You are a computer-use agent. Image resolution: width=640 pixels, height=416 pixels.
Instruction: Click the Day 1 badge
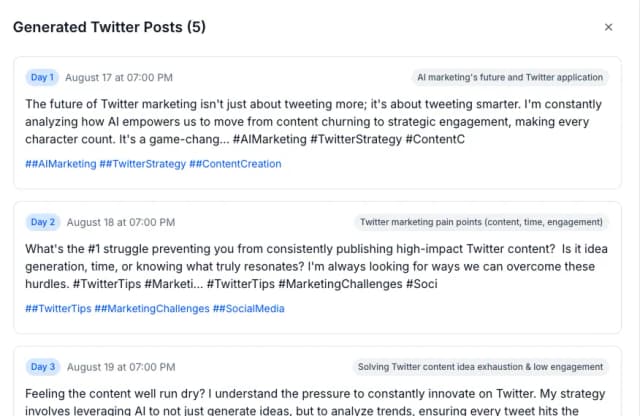[44, 77]
